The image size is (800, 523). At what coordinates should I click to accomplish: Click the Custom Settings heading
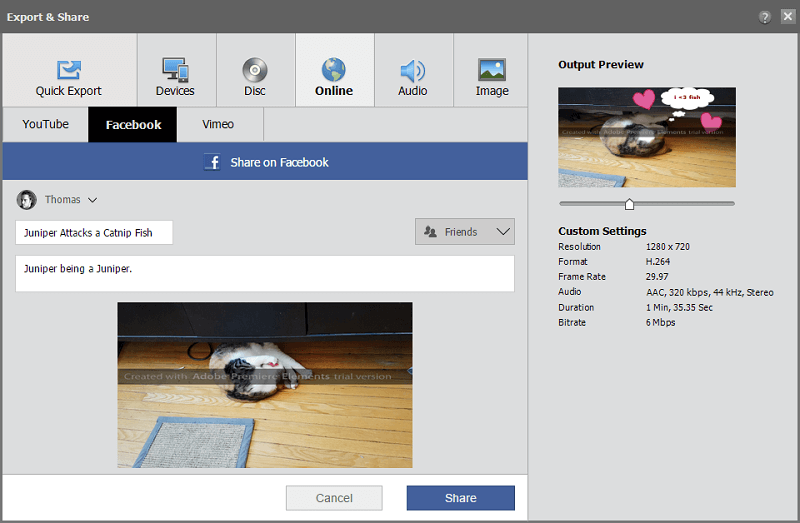pyautogui.click(x=602, y=231)
